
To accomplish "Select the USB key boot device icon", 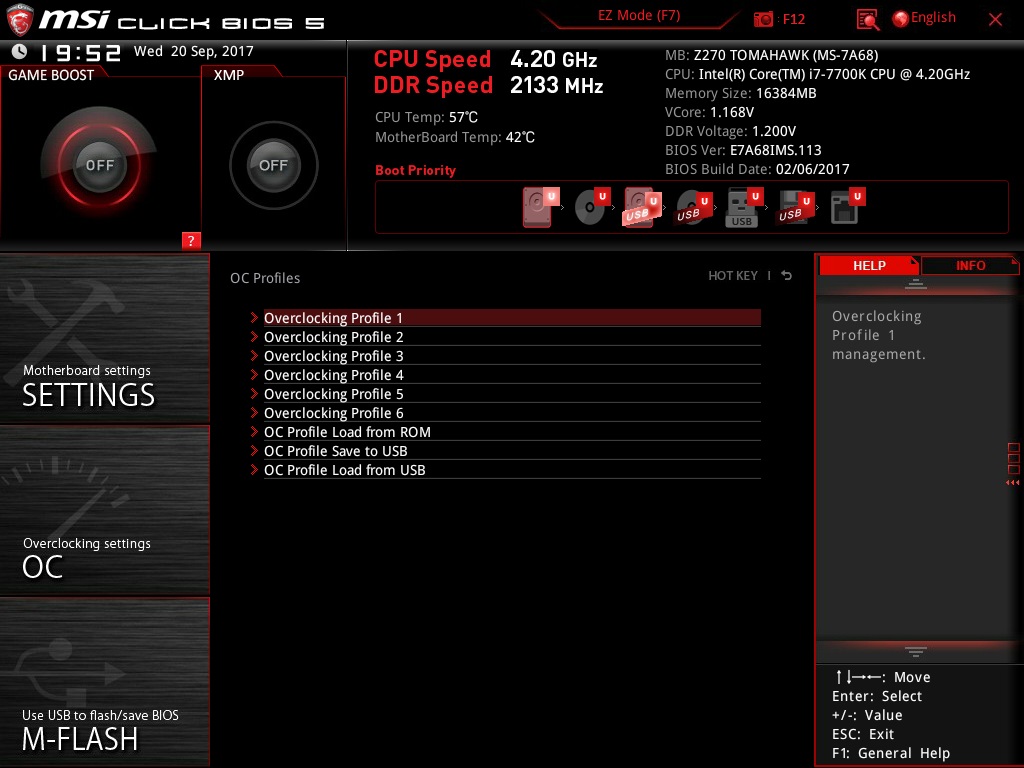I will tap(744, 207).
